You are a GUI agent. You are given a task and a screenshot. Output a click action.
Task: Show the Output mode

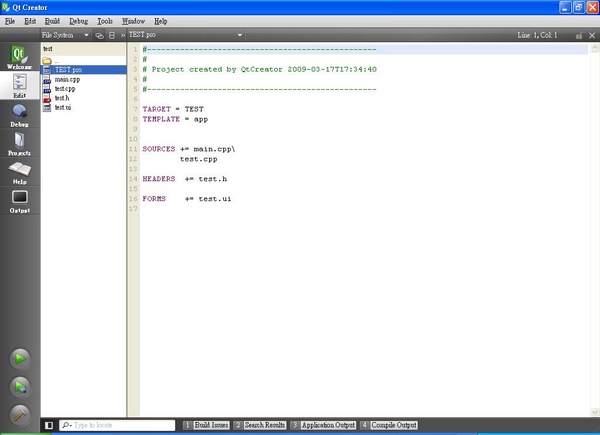click(19, 201)
